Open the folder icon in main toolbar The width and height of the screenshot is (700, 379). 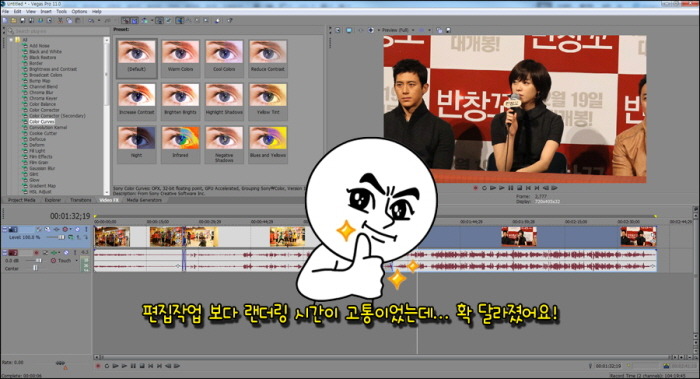click(x=13, y=21)
